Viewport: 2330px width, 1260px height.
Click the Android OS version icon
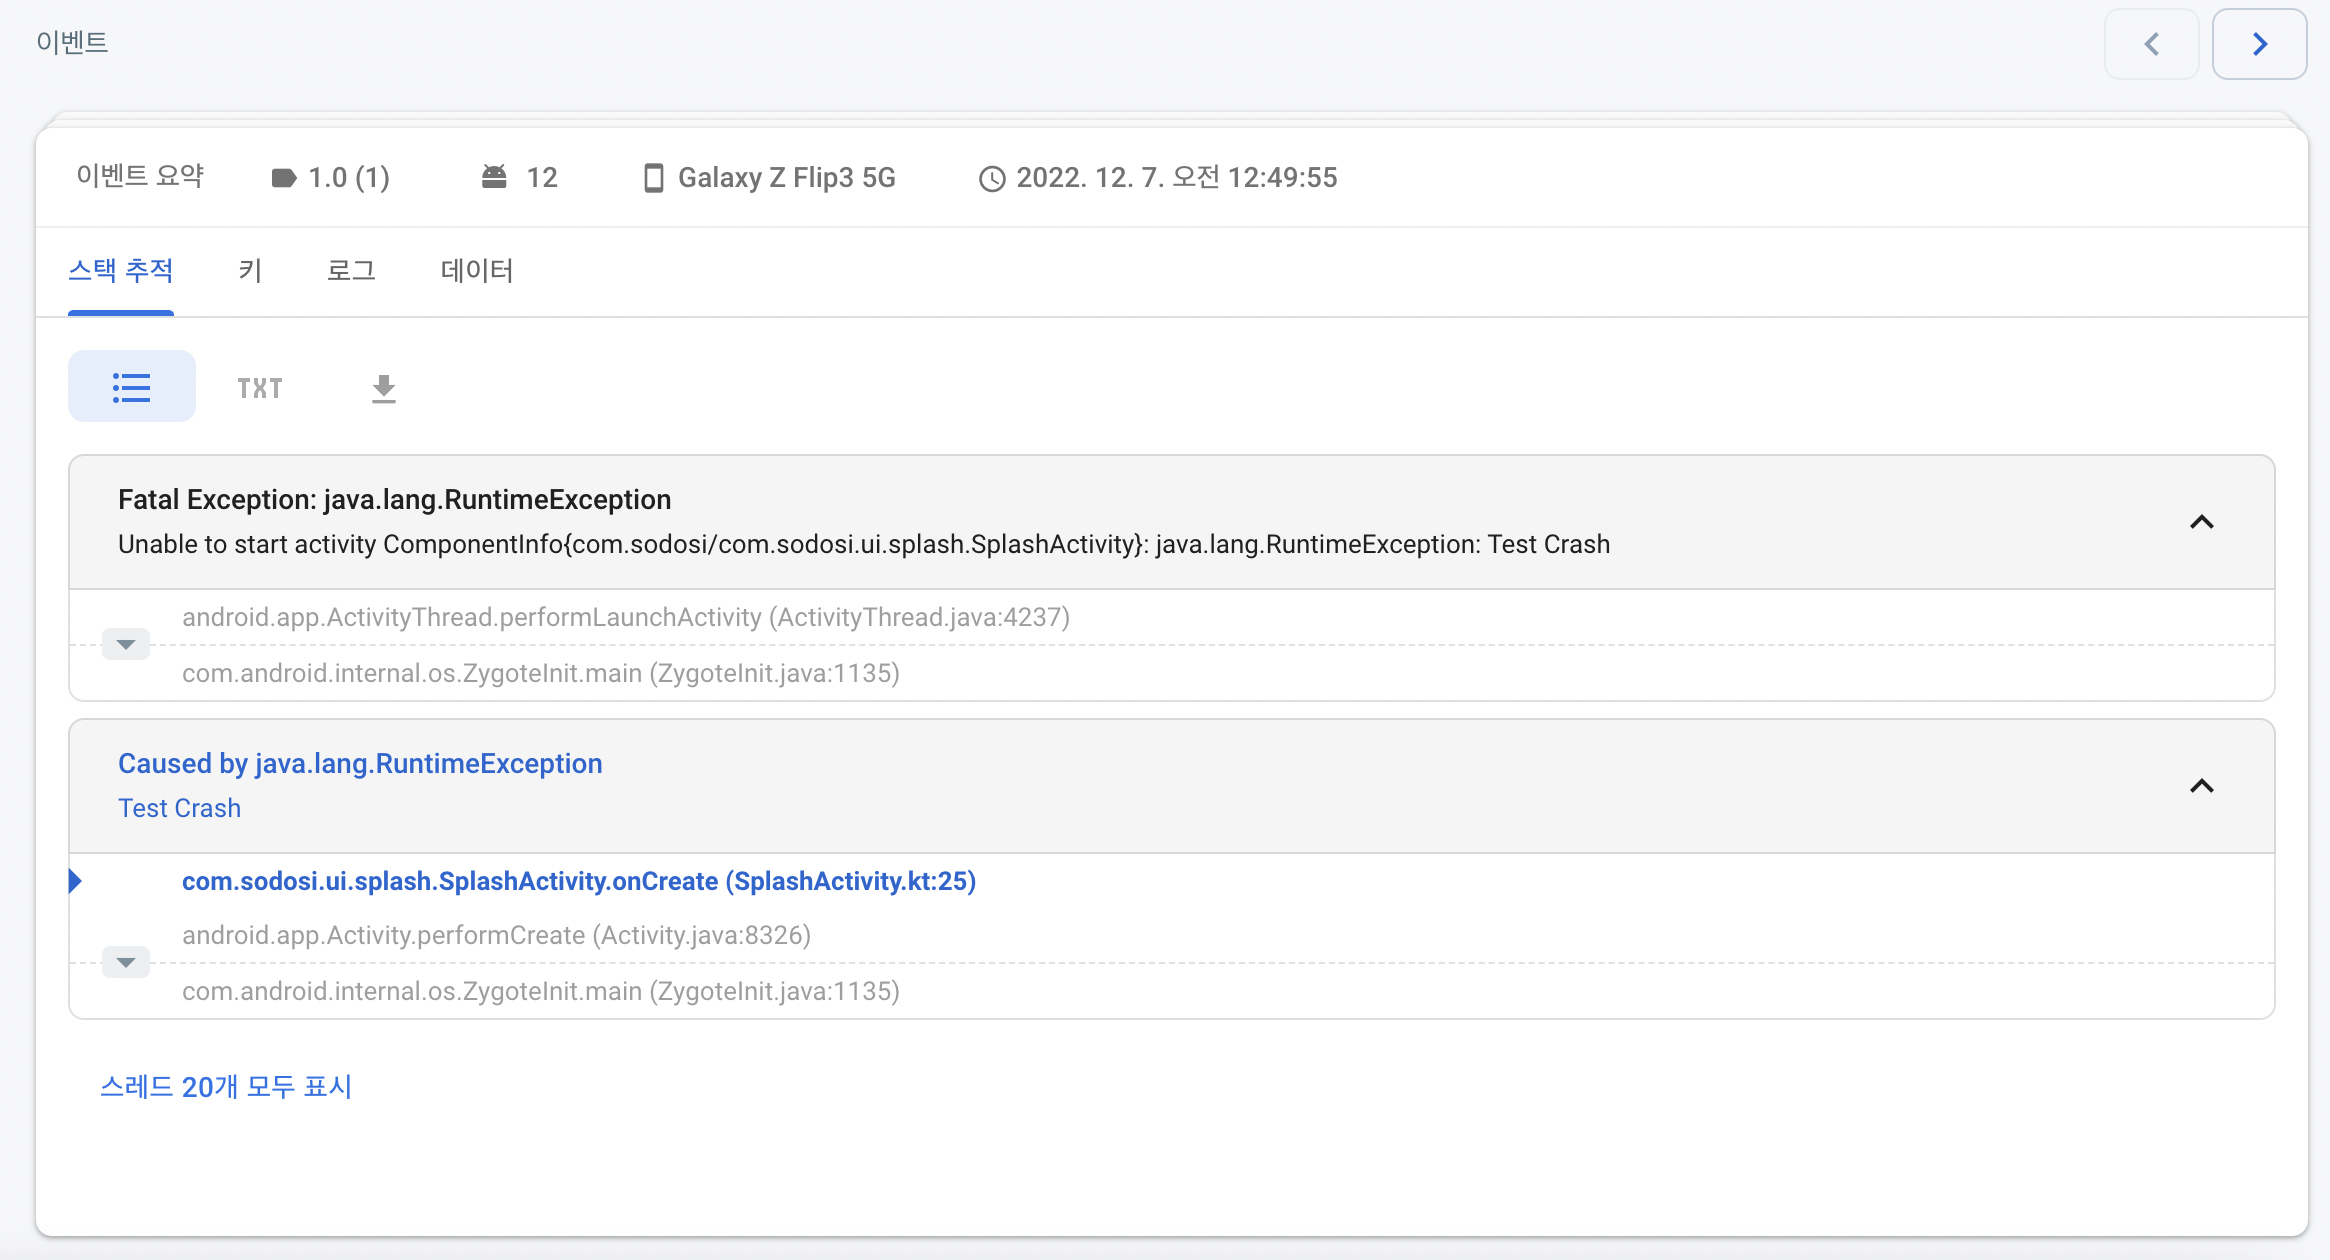pyautogui.click(x=494, y=177)
